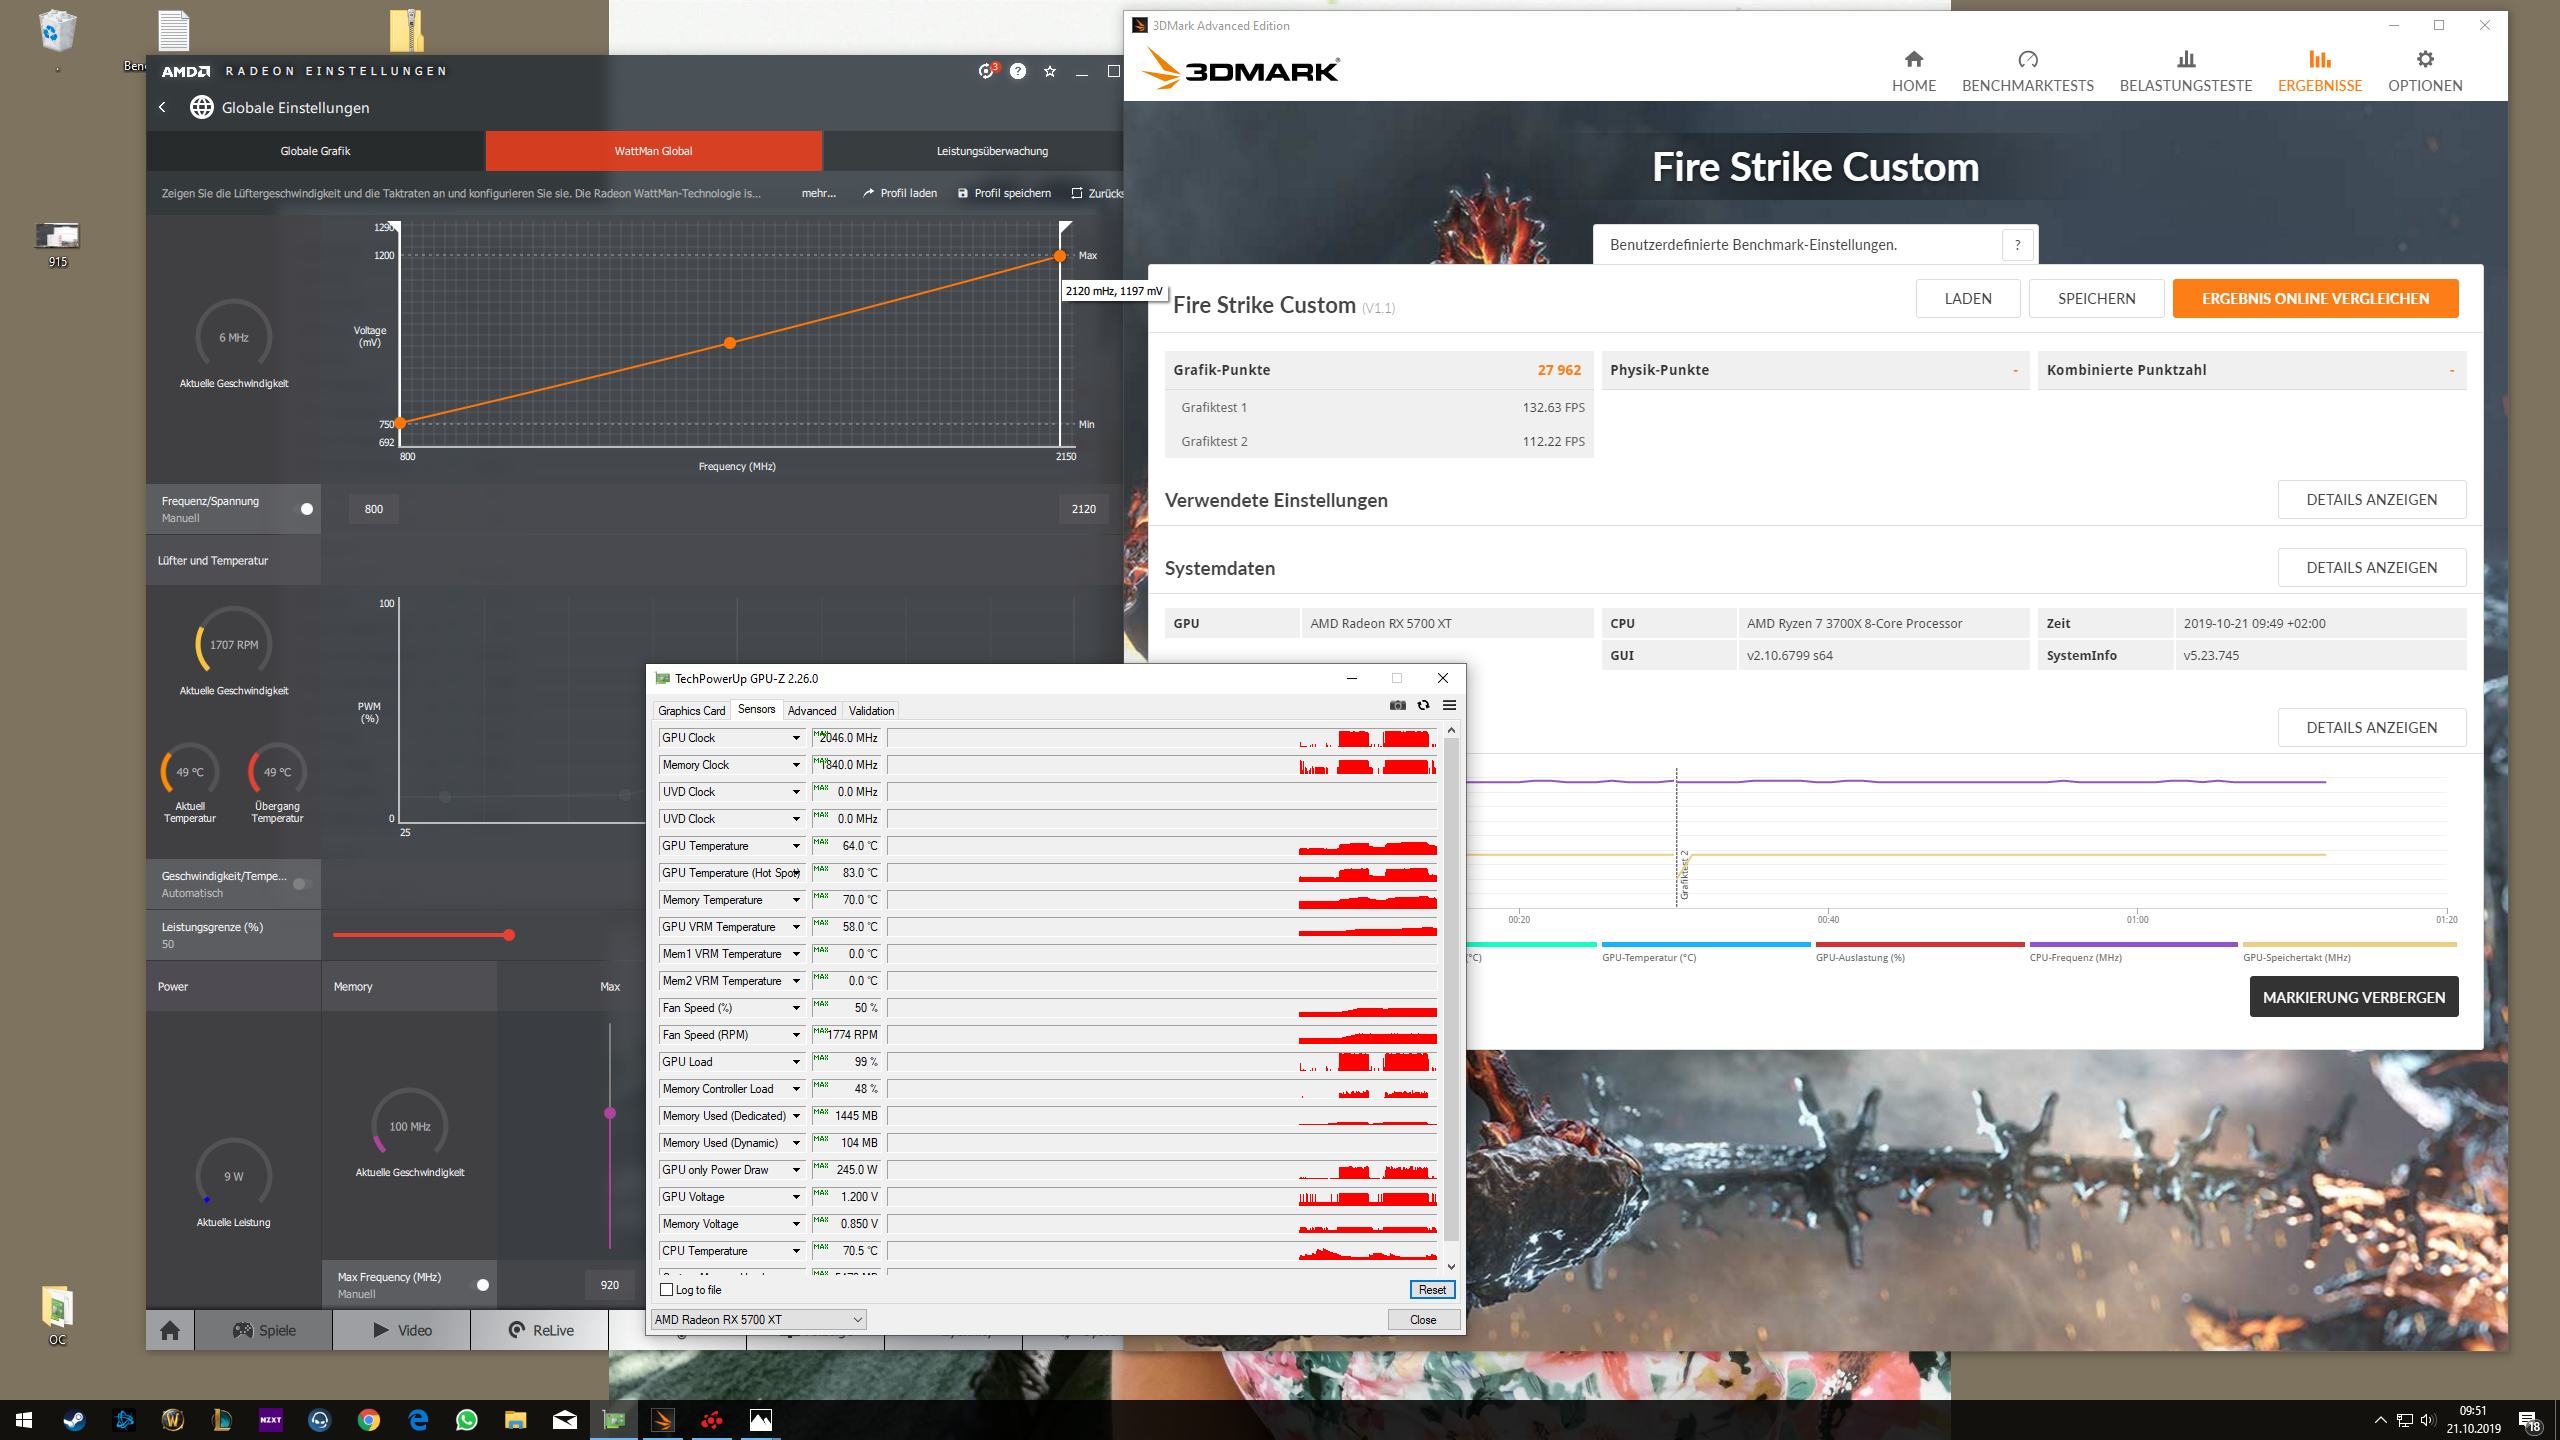Open 3DMark Benchmarktests section

2028,72
